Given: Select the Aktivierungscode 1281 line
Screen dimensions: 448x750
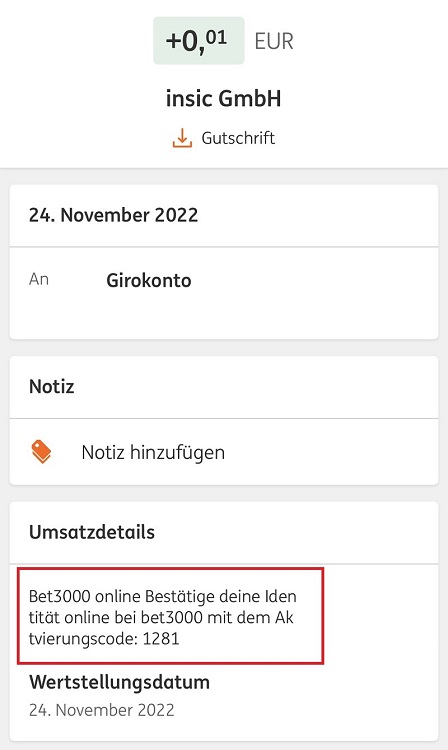Looking at the screenshot, I should (x=104, y=639).
